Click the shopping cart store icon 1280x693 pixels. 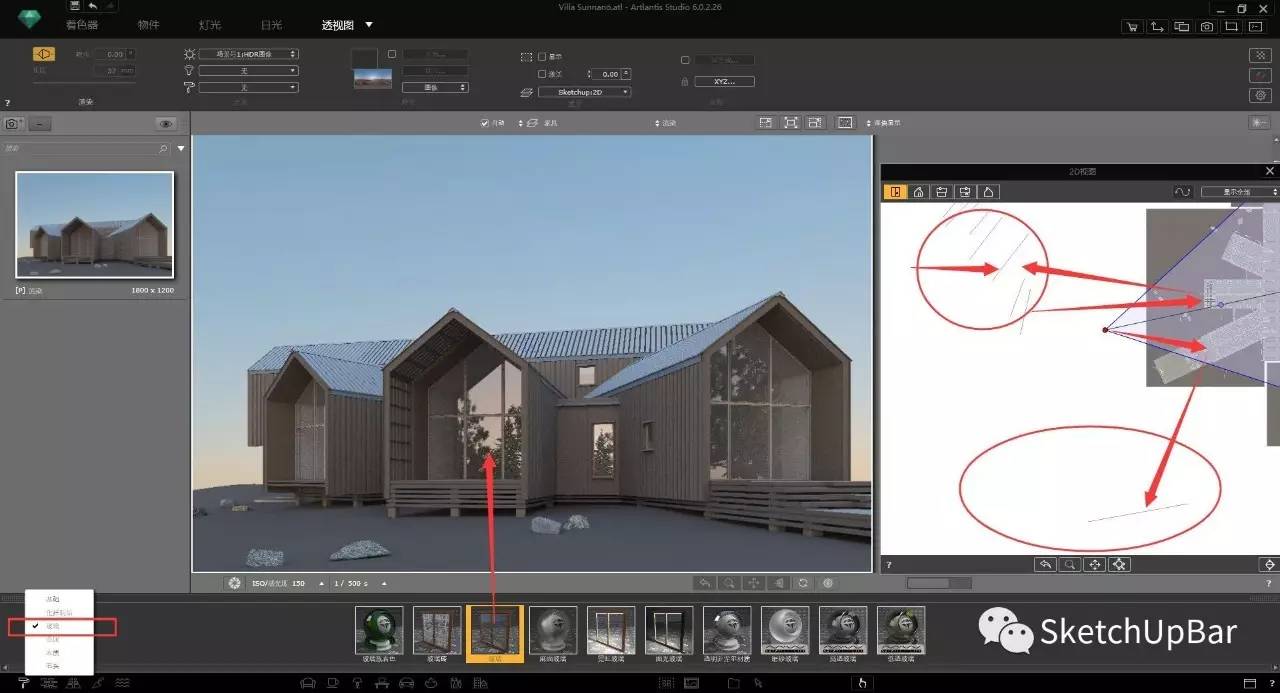[1131, 27]
